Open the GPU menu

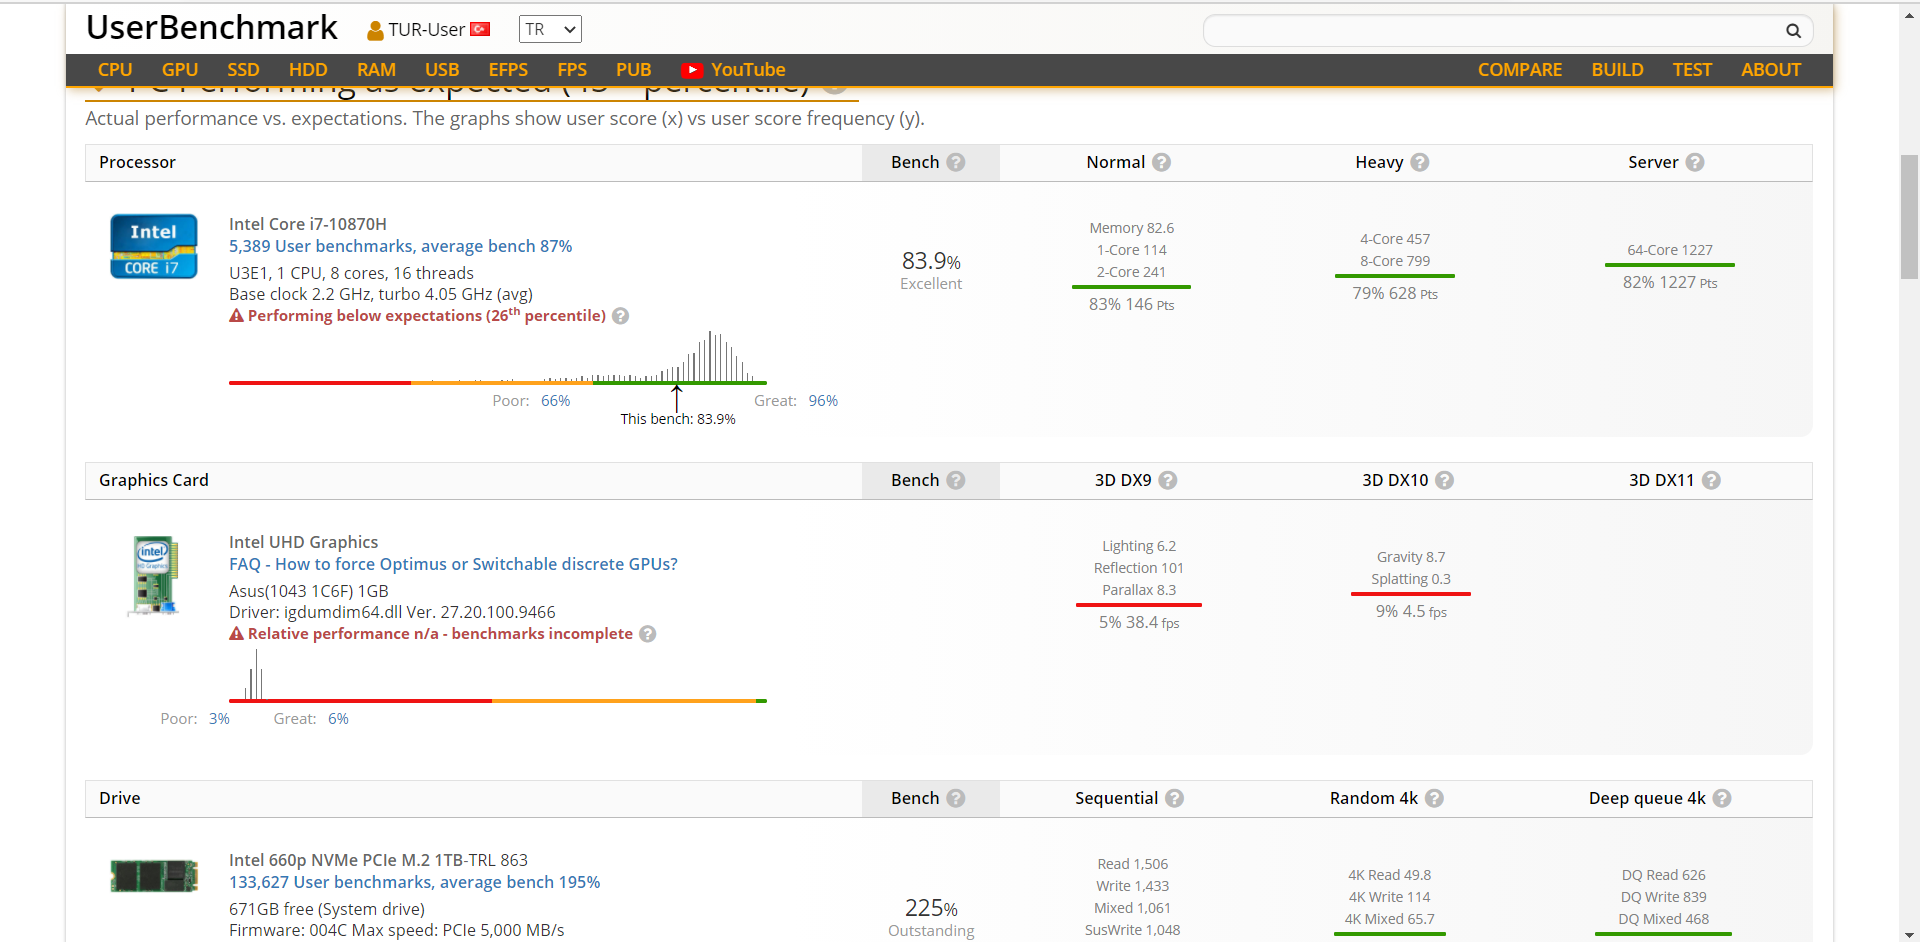(180, 70)
